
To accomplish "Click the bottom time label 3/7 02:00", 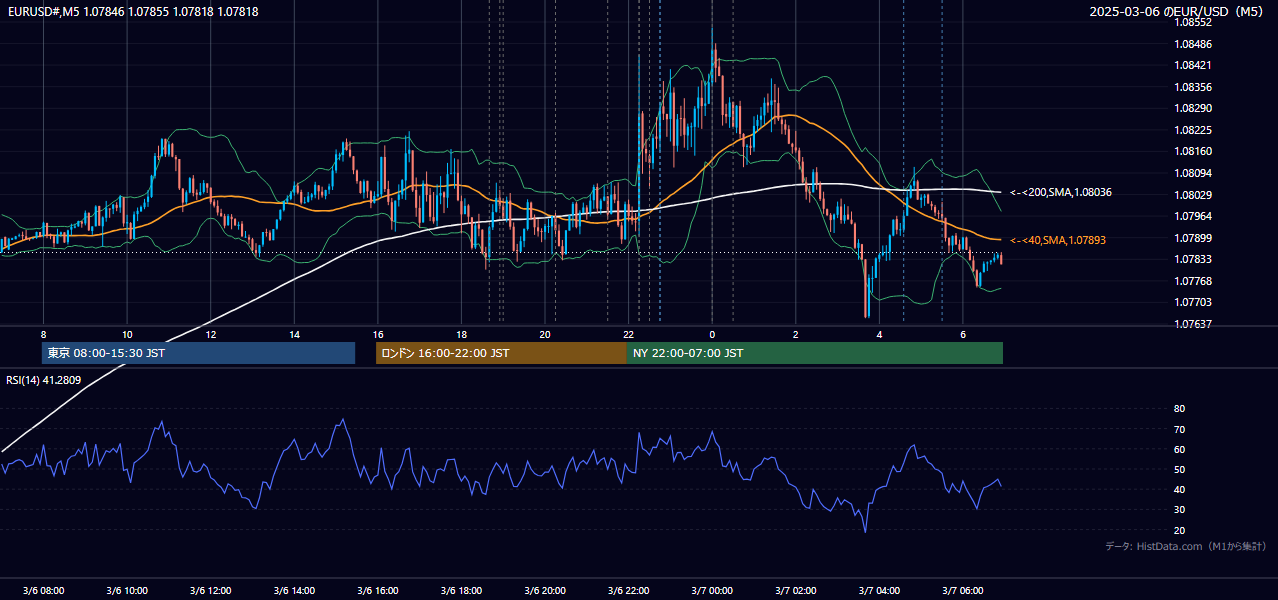I will tap(796, 590).
